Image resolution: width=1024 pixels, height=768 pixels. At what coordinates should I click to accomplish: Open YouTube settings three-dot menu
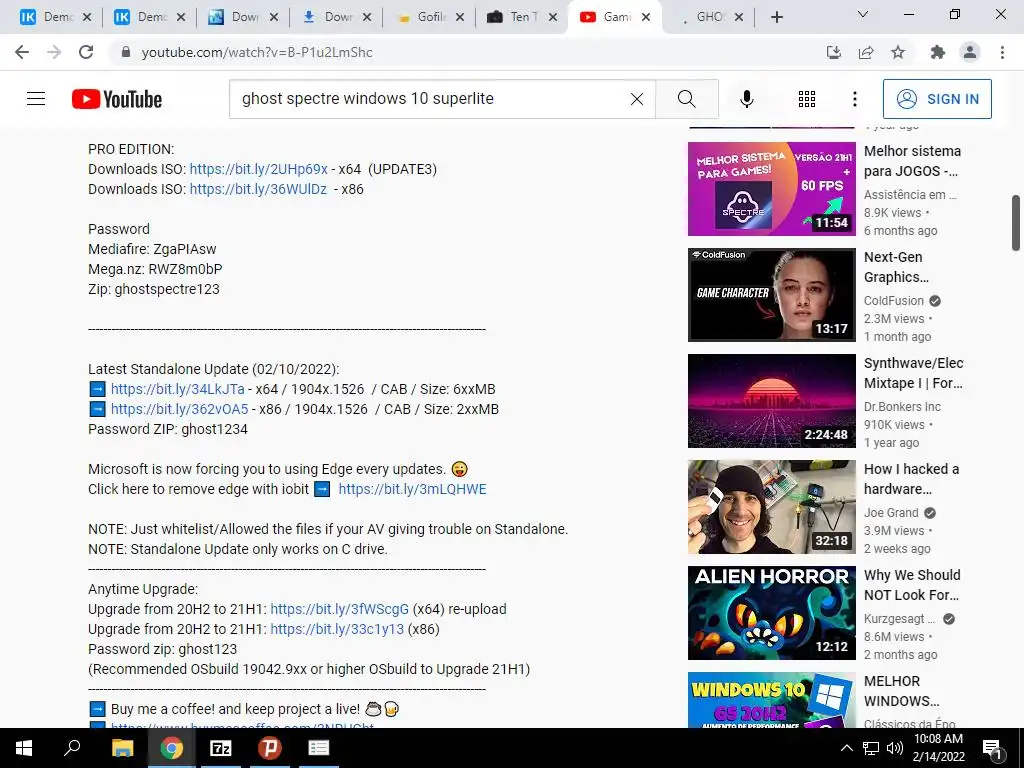pyautogui.click(x=855, y=99)
